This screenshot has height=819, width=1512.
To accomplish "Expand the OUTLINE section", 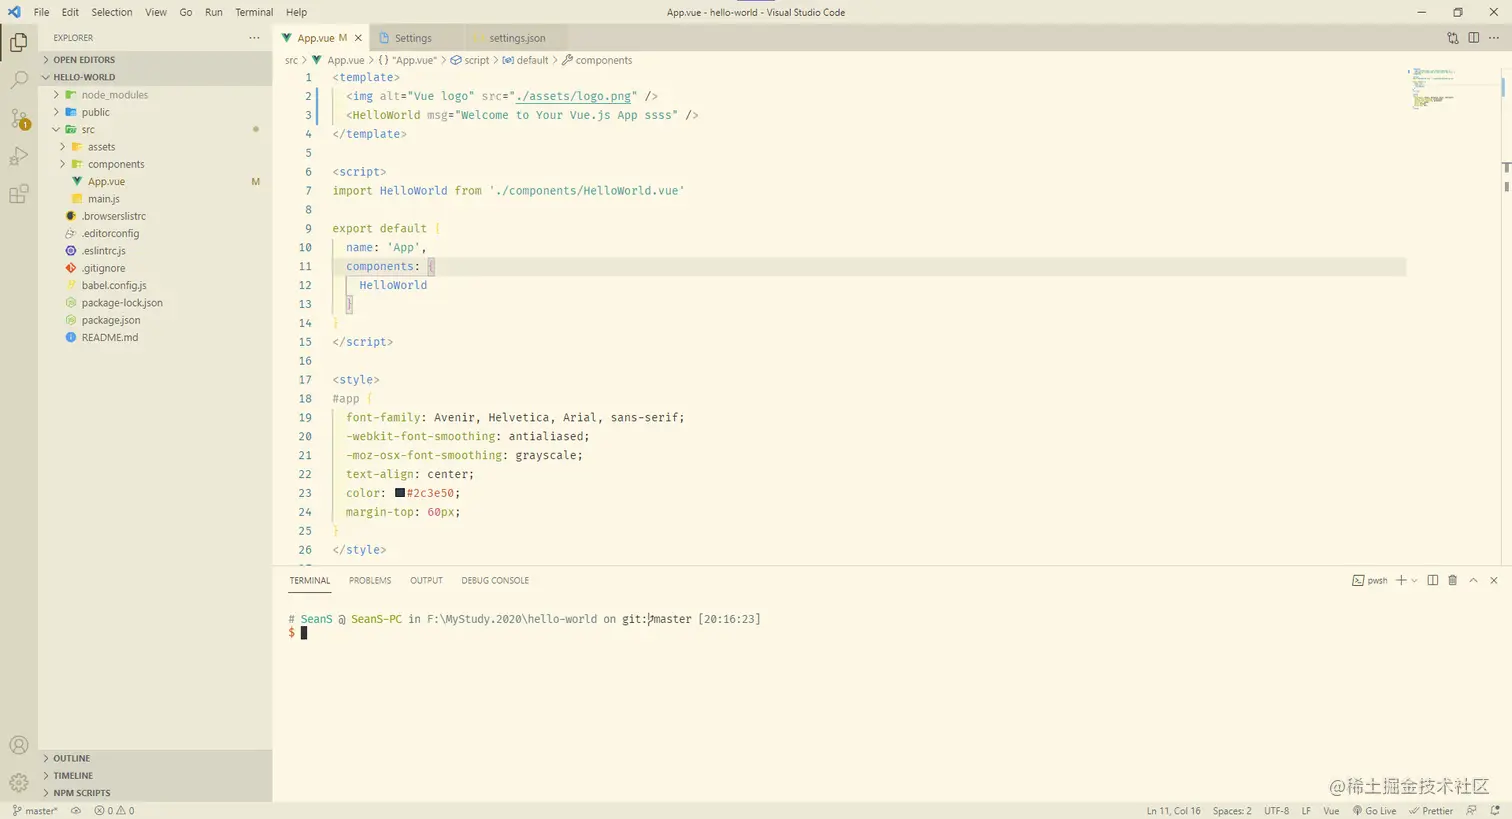I will point(155,758).
